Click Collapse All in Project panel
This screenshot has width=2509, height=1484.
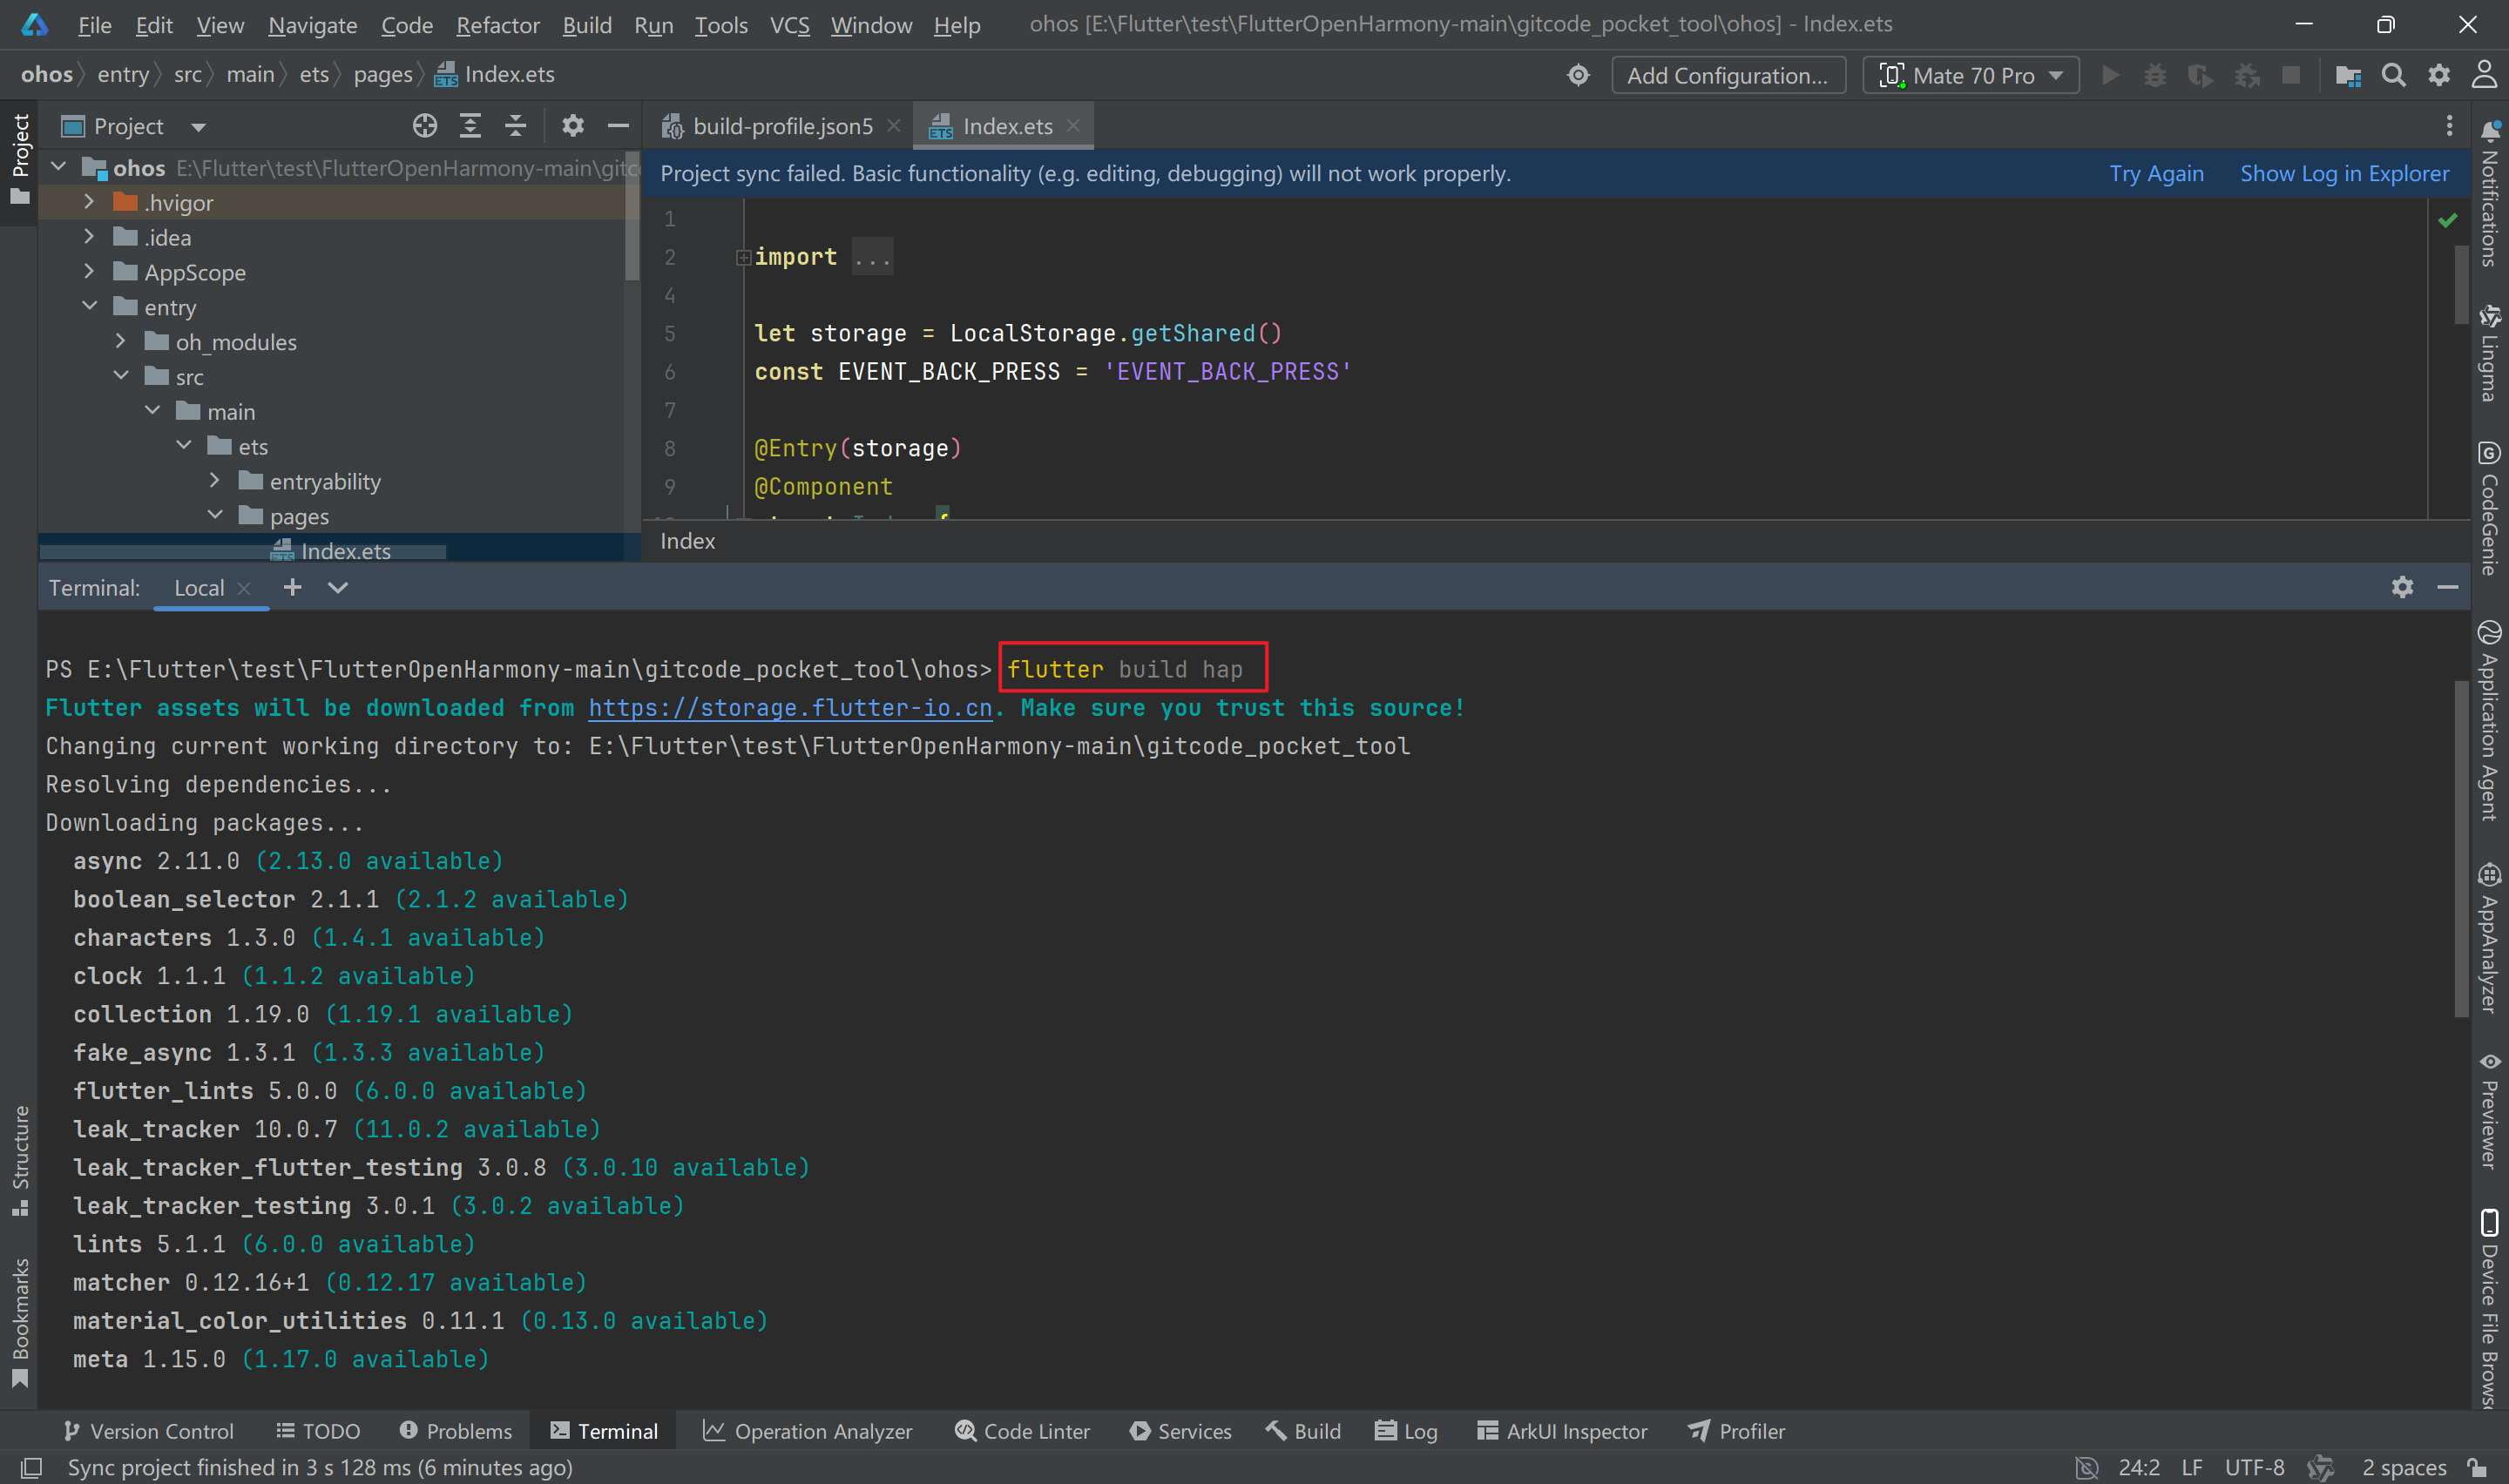(515, 126)
